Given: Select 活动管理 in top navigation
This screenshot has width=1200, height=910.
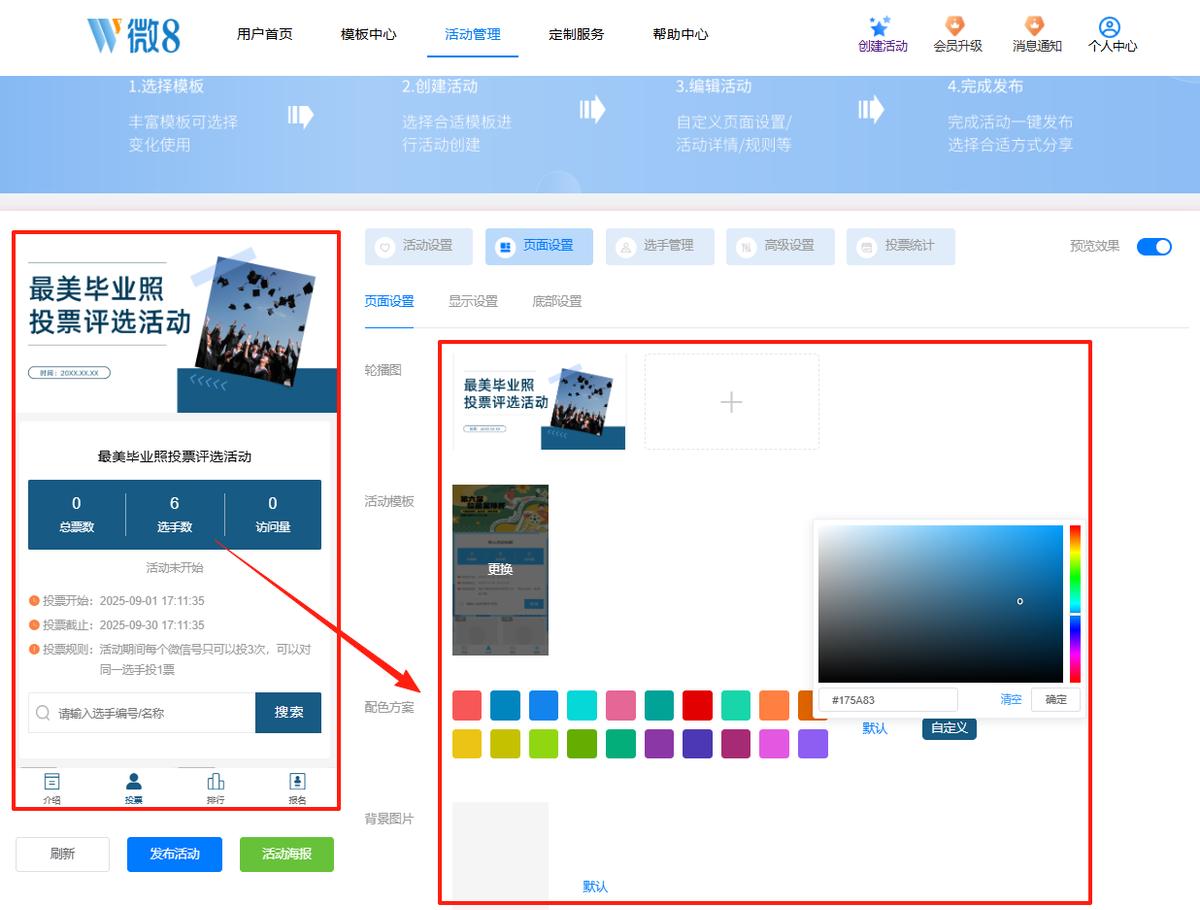Looking at the screenshot, I should pyautogui.click(x=473, y=34).
